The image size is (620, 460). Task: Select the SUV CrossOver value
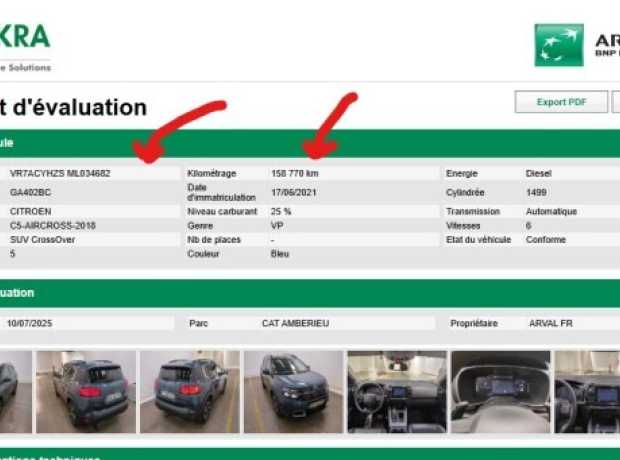[42, 240]
